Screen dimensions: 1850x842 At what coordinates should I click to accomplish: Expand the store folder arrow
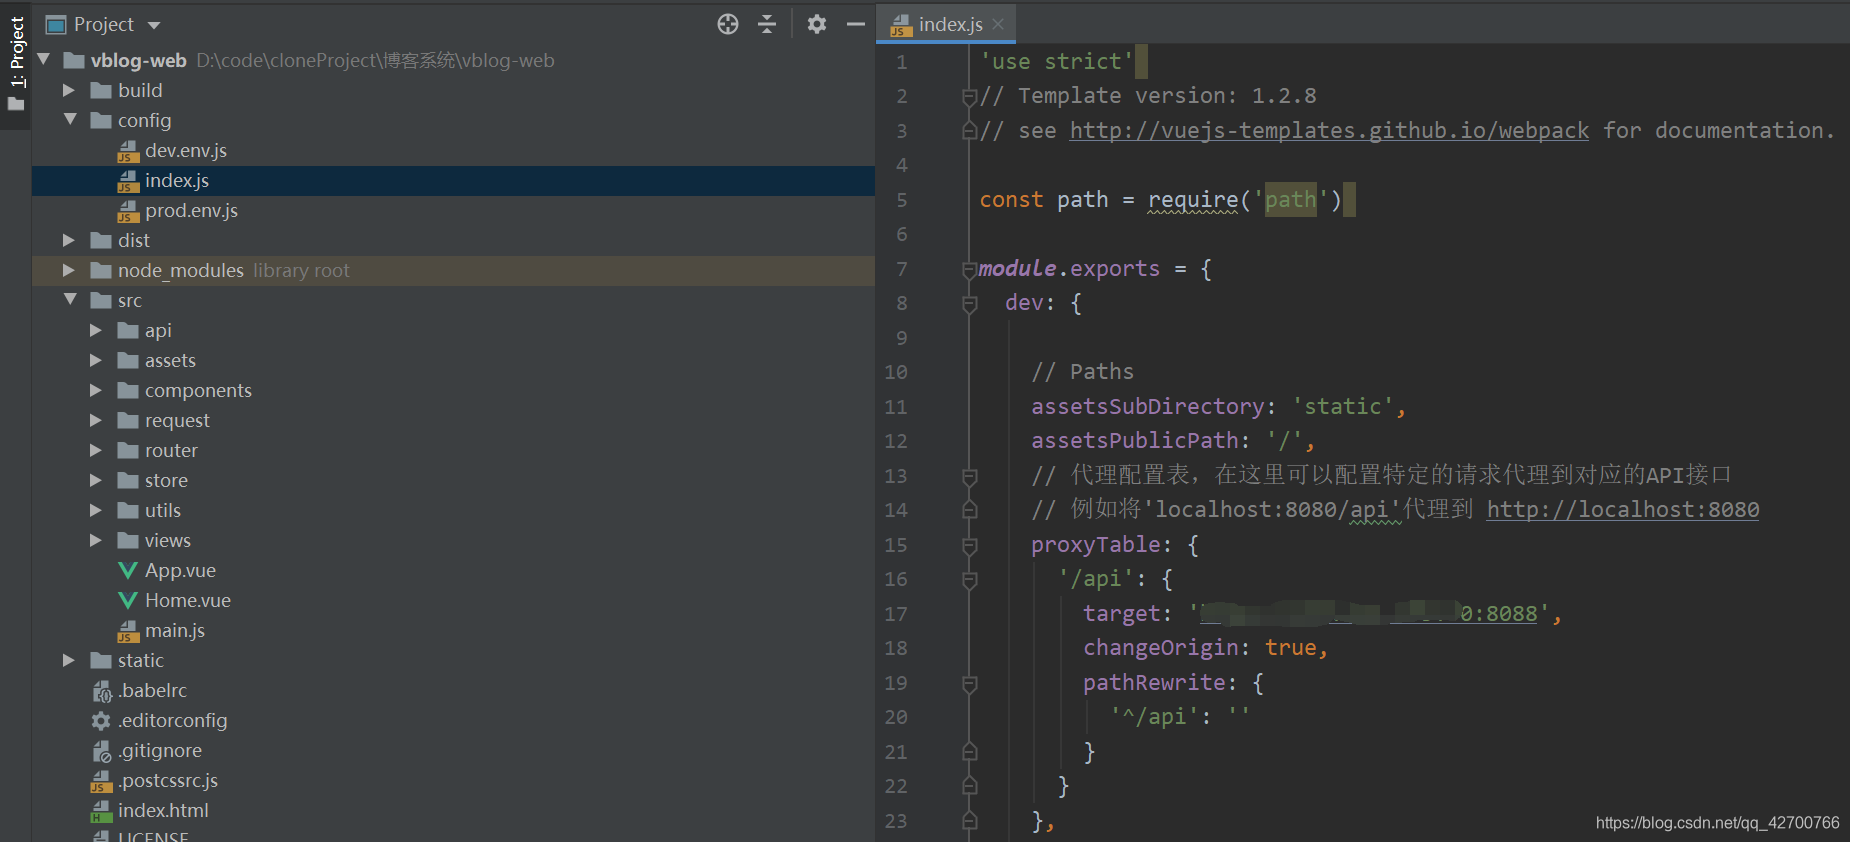point(96,480)
